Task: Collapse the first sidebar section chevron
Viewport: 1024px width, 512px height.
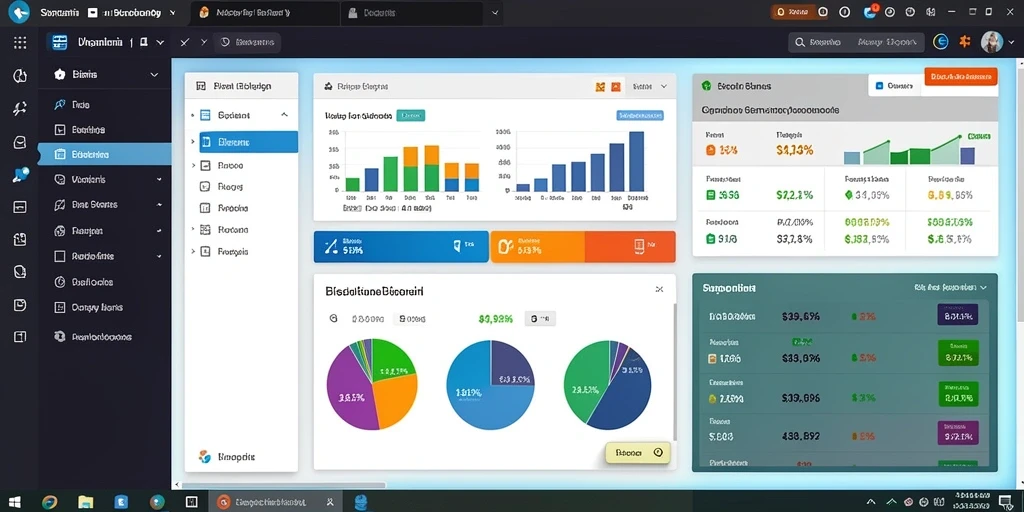Action: coord(154,74)
